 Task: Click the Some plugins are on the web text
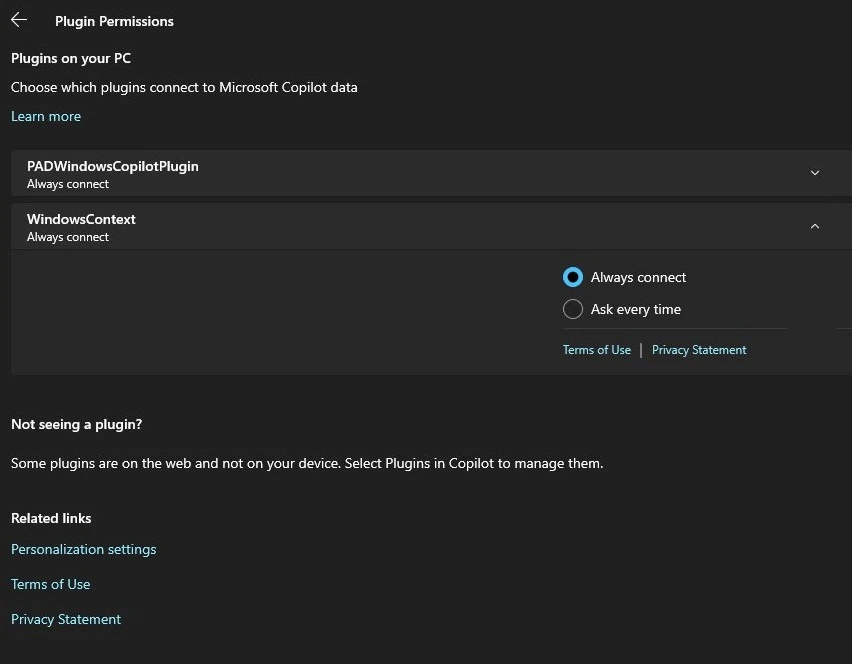[x=307, y=463]
